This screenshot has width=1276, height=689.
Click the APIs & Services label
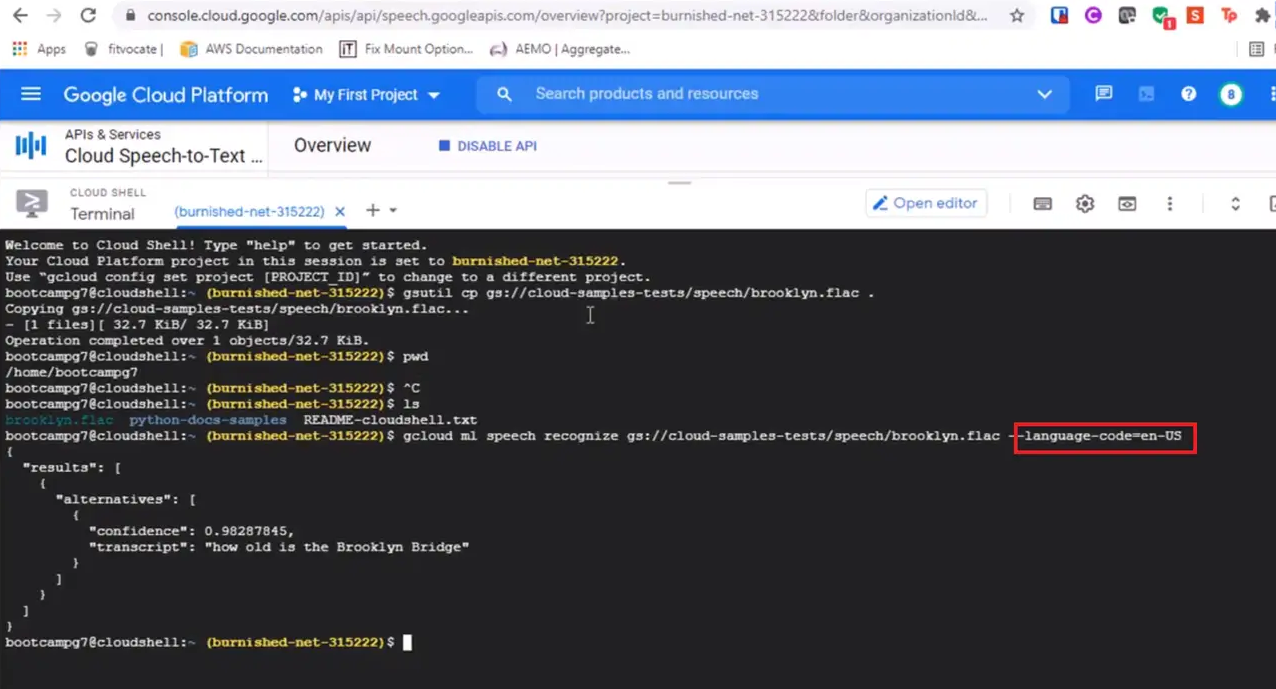(113, 134)
